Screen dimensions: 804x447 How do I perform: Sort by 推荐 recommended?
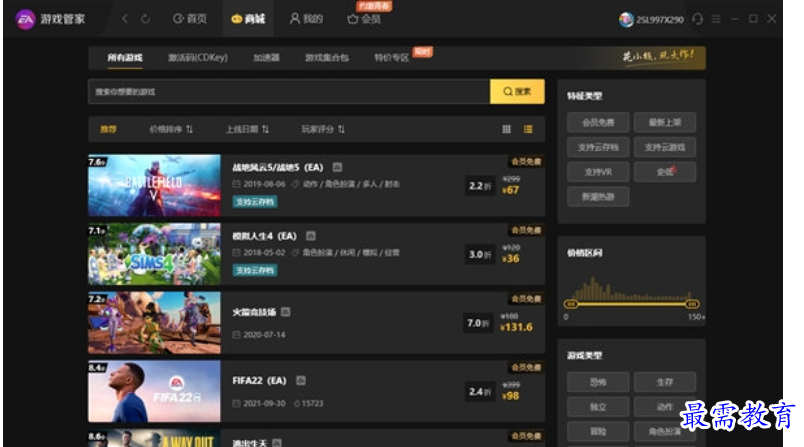108,129
